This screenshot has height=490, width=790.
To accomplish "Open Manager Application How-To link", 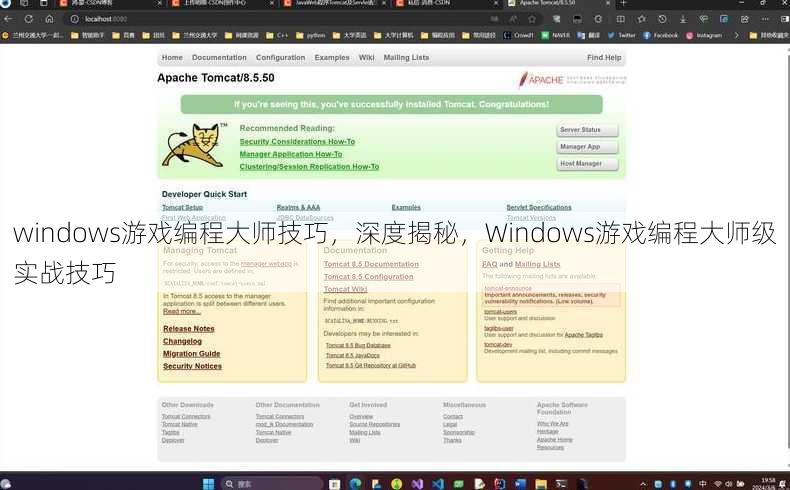I will pyautogui.click(x=291, y=154).
